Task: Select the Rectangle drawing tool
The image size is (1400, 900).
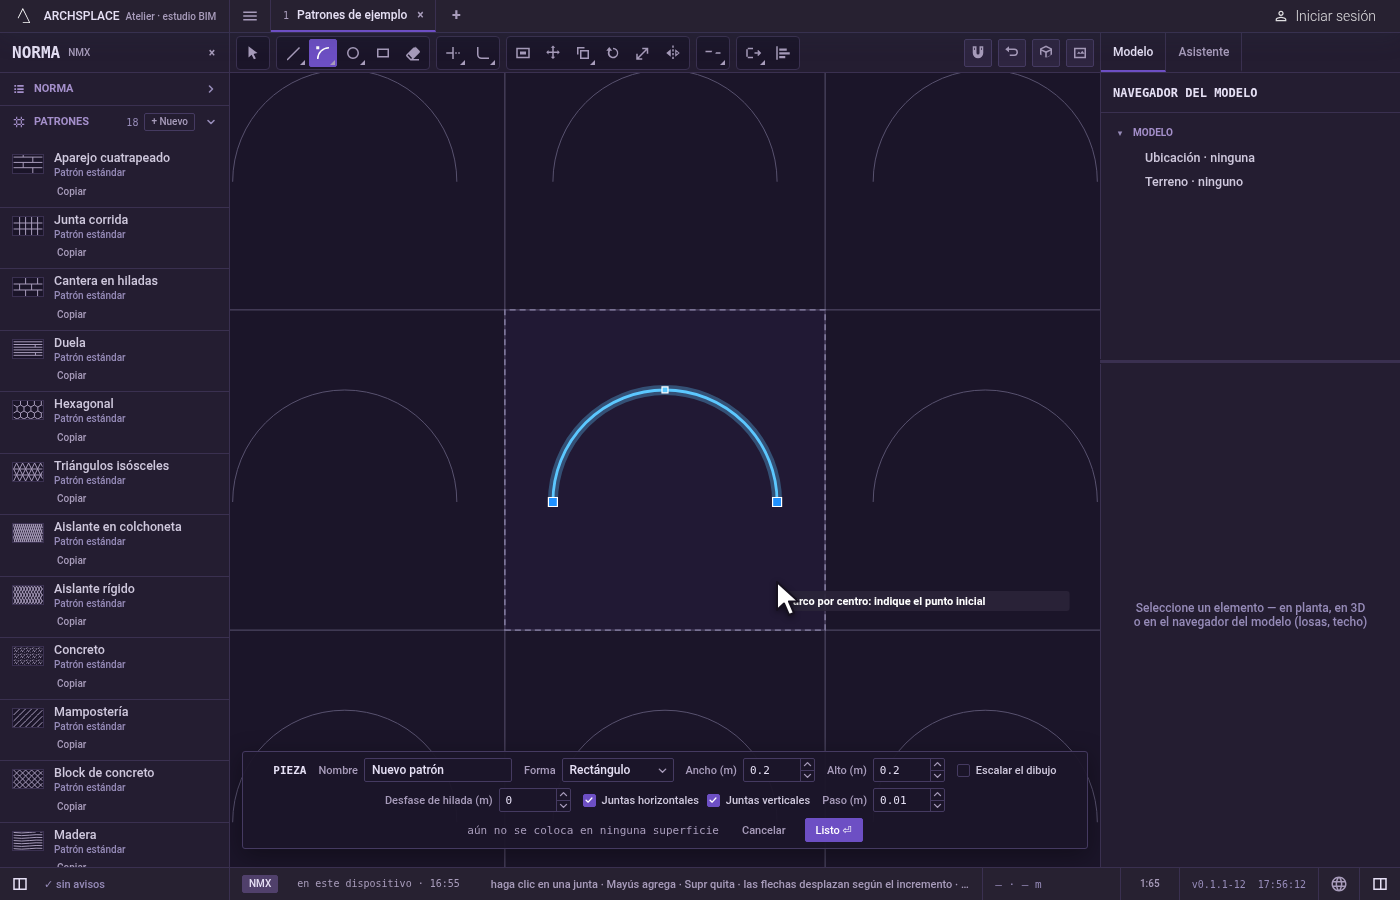Action: click(383, 53)
